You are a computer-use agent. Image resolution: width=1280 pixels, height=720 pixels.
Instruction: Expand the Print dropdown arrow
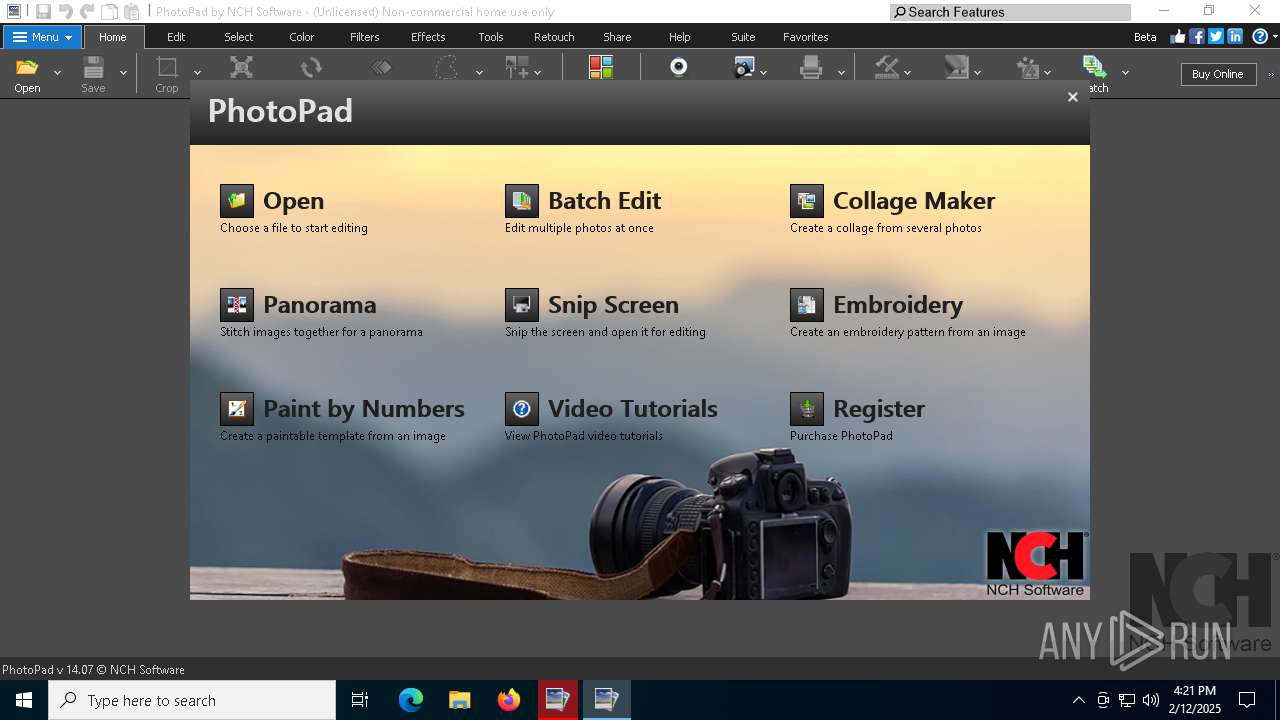tap(841, 73)
